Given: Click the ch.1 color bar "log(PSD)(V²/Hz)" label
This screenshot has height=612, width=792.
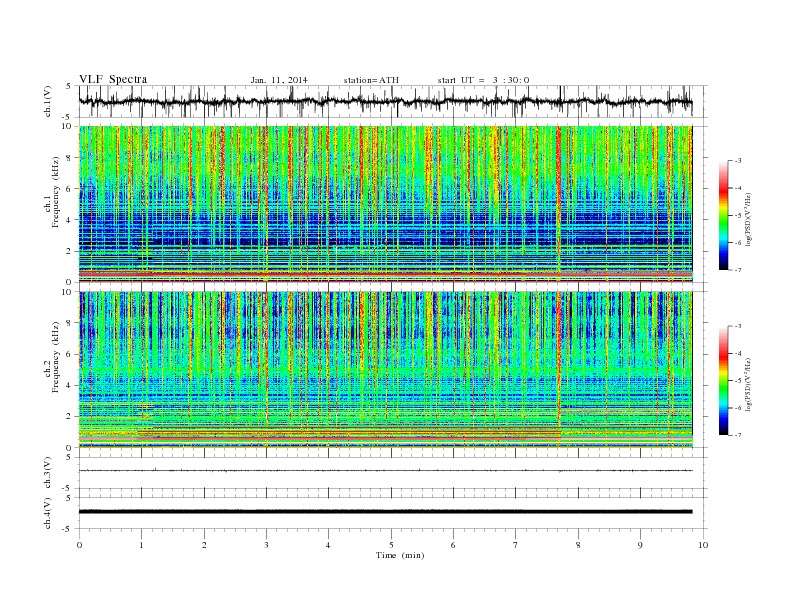Looking at the screenshot, I should 748,218.
